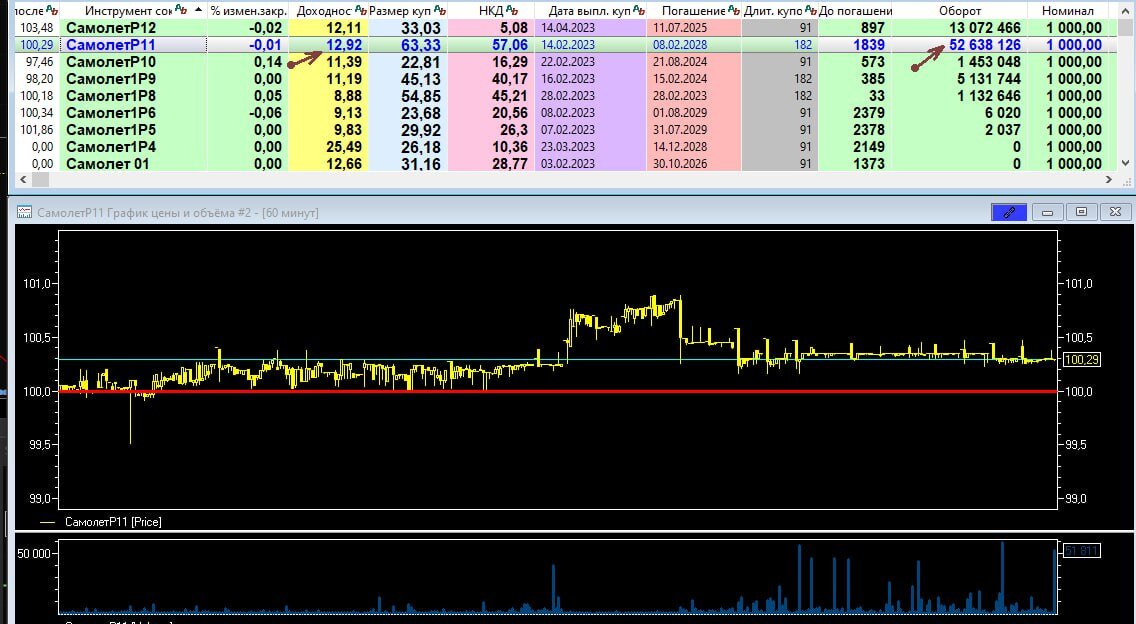Screen dimensions: 1136x624
Task: Maximize the СамолетР11 chart window
Action: 1082,212
